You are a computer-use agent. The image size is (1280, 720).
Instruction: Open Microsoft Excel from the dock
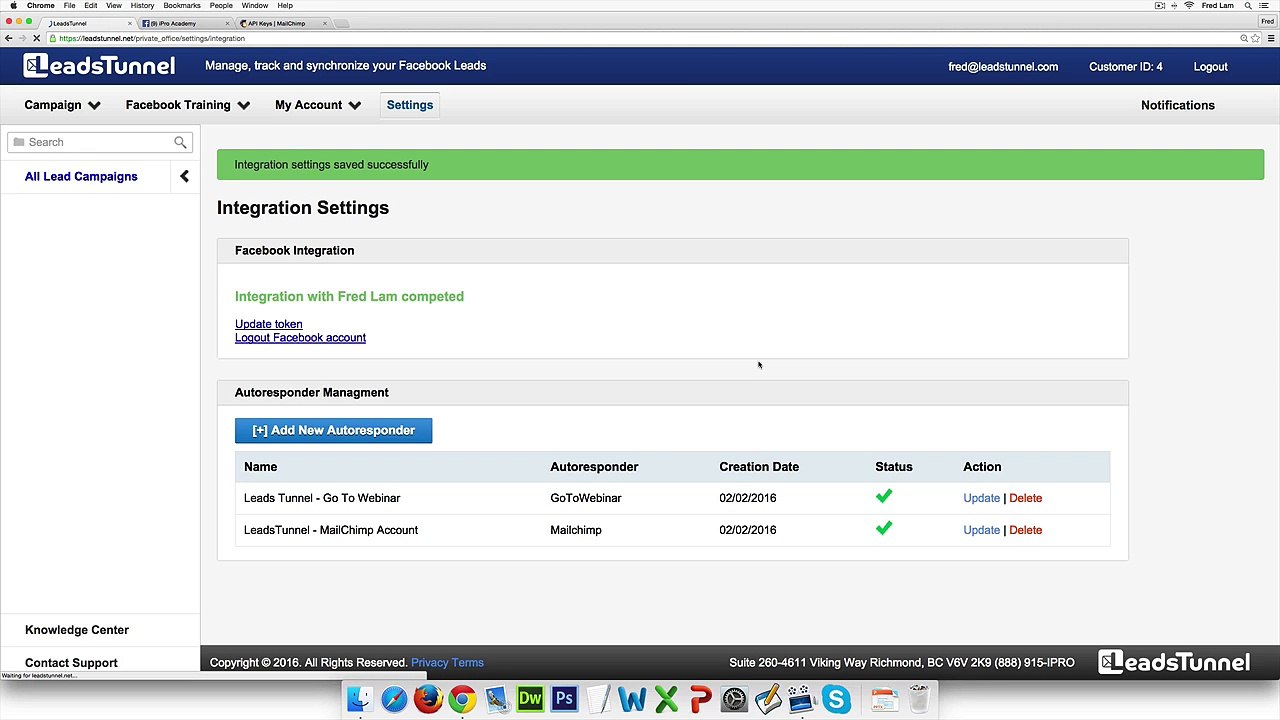point(666,699)
